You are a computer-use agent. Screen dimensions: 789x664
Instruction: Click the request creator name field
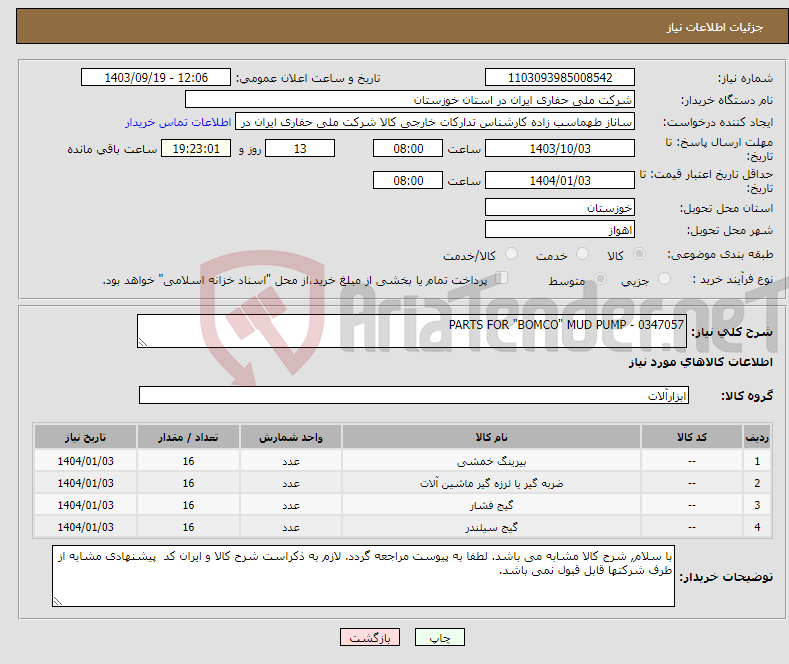point(435,122)
